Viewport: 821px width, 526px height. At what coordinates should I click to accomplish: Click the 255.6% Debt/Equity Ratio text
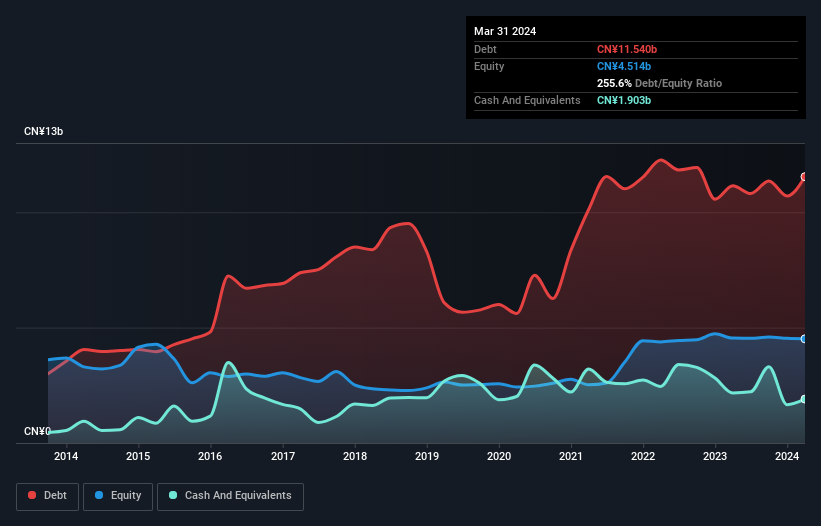(x=659, y=83)
